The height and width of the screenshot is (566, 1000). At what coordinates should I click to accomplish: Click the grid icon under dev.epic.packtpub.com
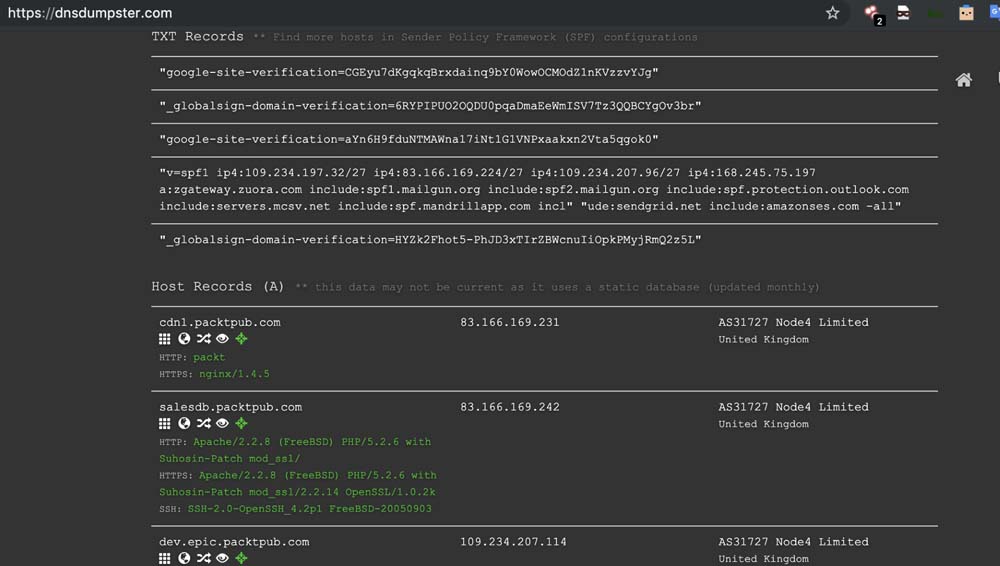click(x=165, y=558)
